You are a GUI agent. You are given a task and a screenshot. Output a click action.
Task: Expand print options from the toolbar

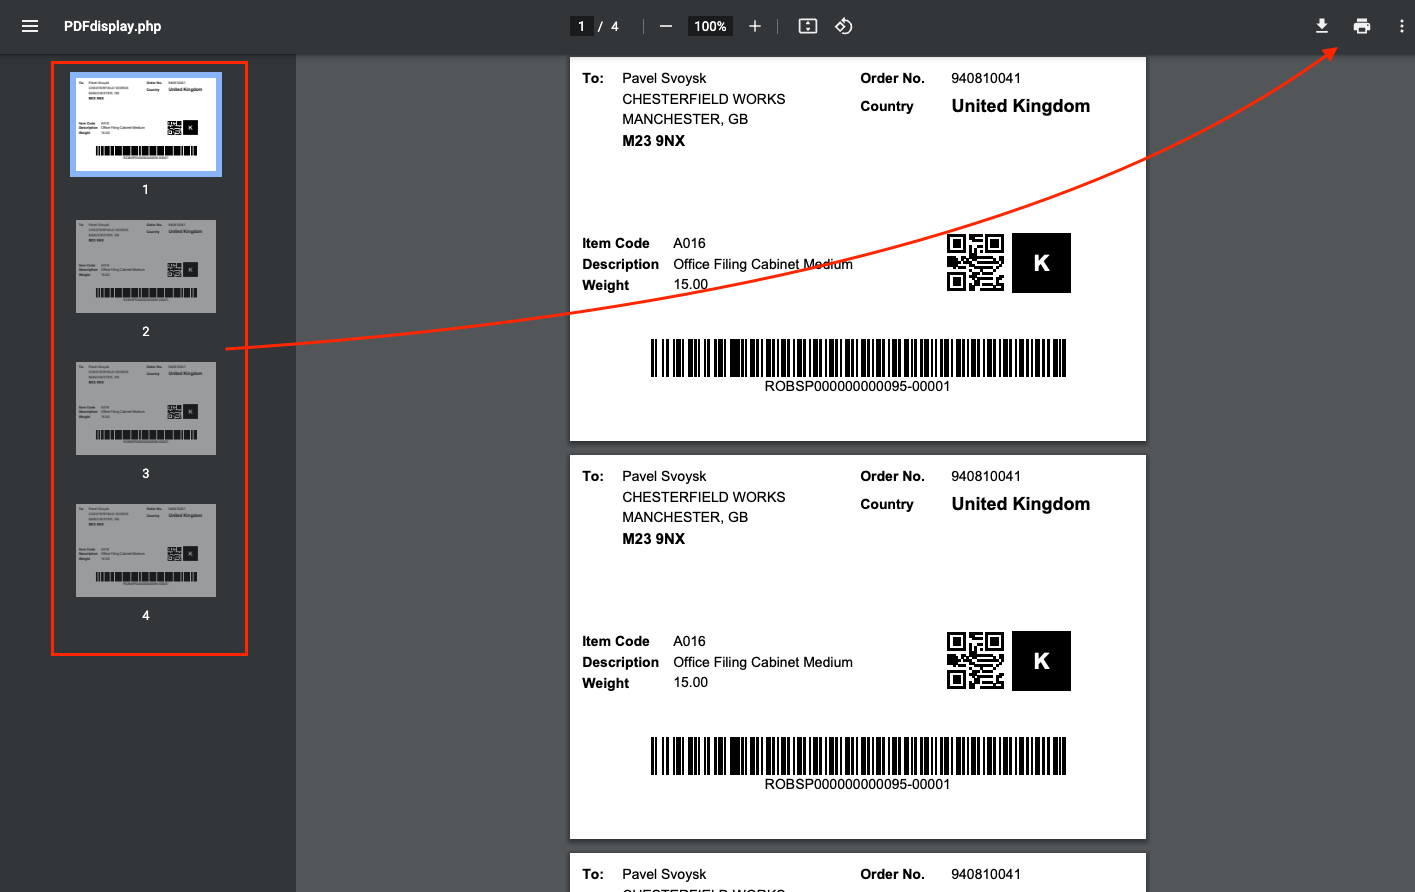[x=1362, y=26]
